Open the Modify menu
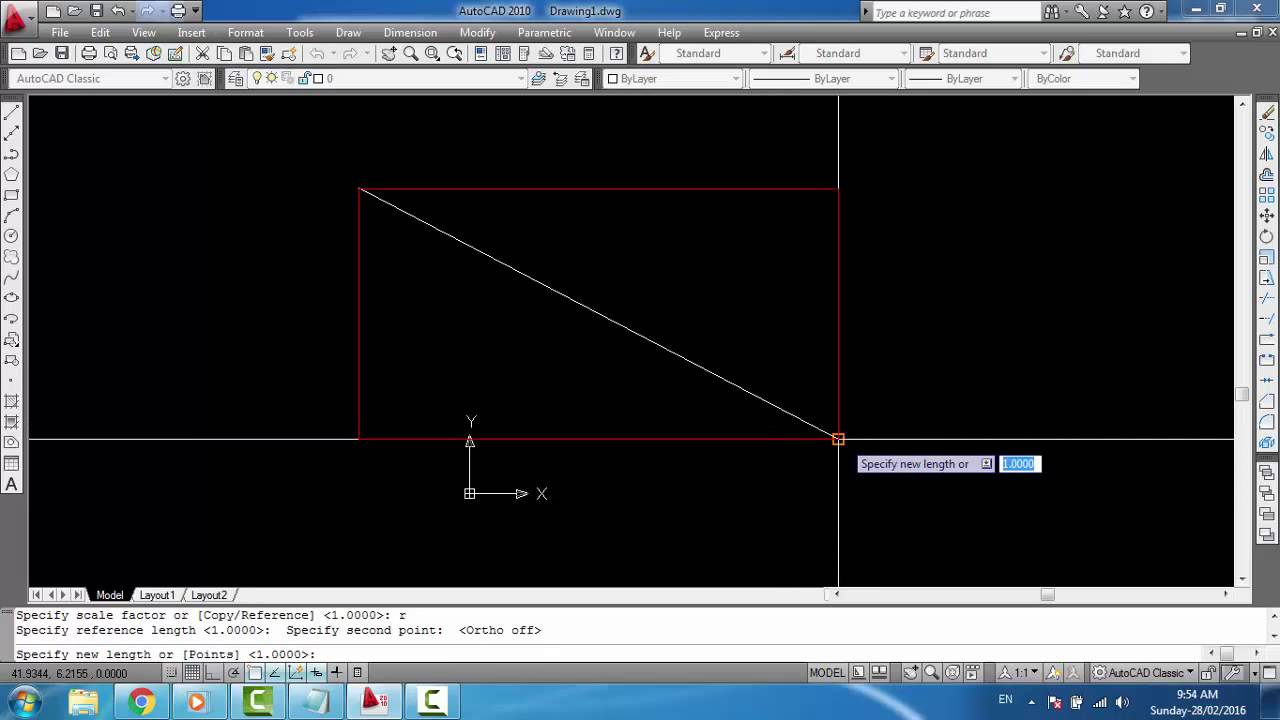 pyautogui.click(x=477, y=33)
